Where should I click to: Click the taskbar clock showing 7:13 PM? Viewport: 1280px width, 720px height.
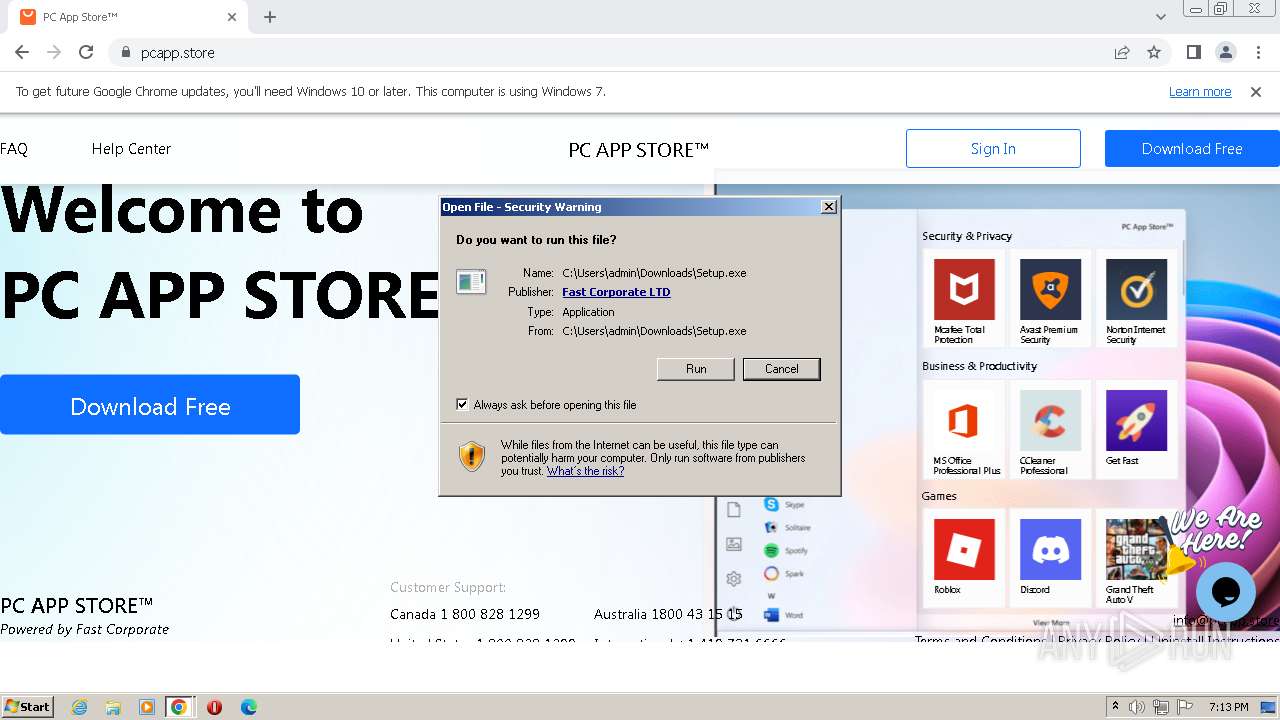point(1228,707)
